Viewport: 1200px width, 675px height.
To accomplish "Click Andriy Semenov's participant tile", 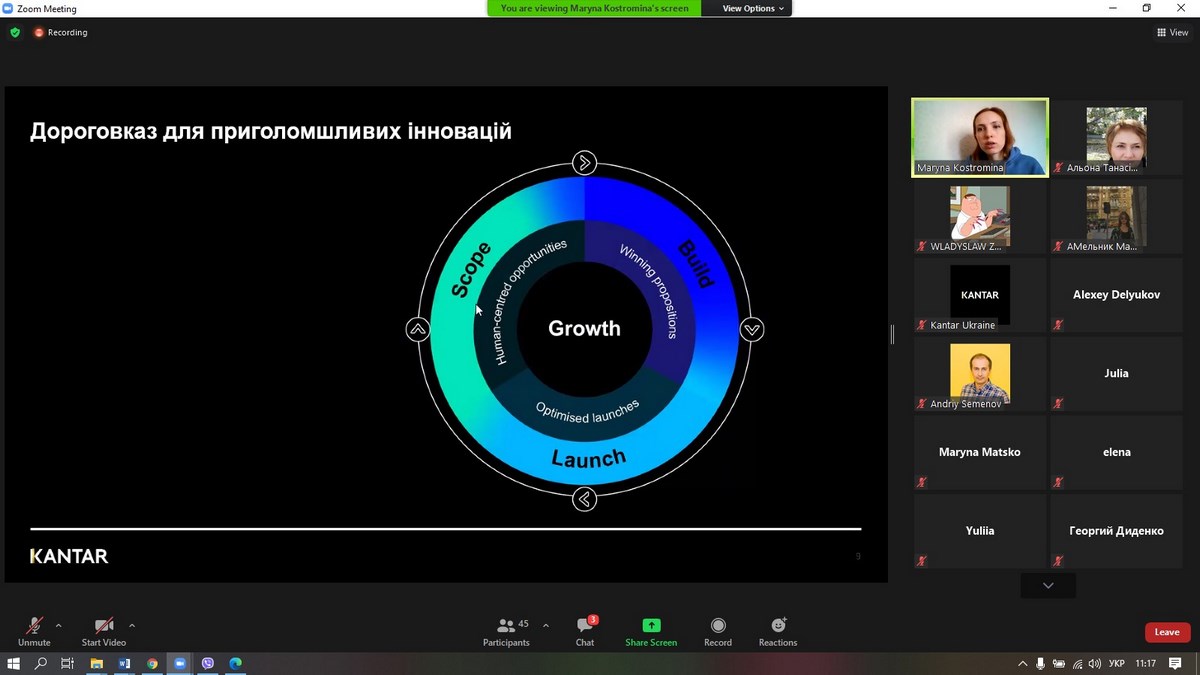I will 980,374.
